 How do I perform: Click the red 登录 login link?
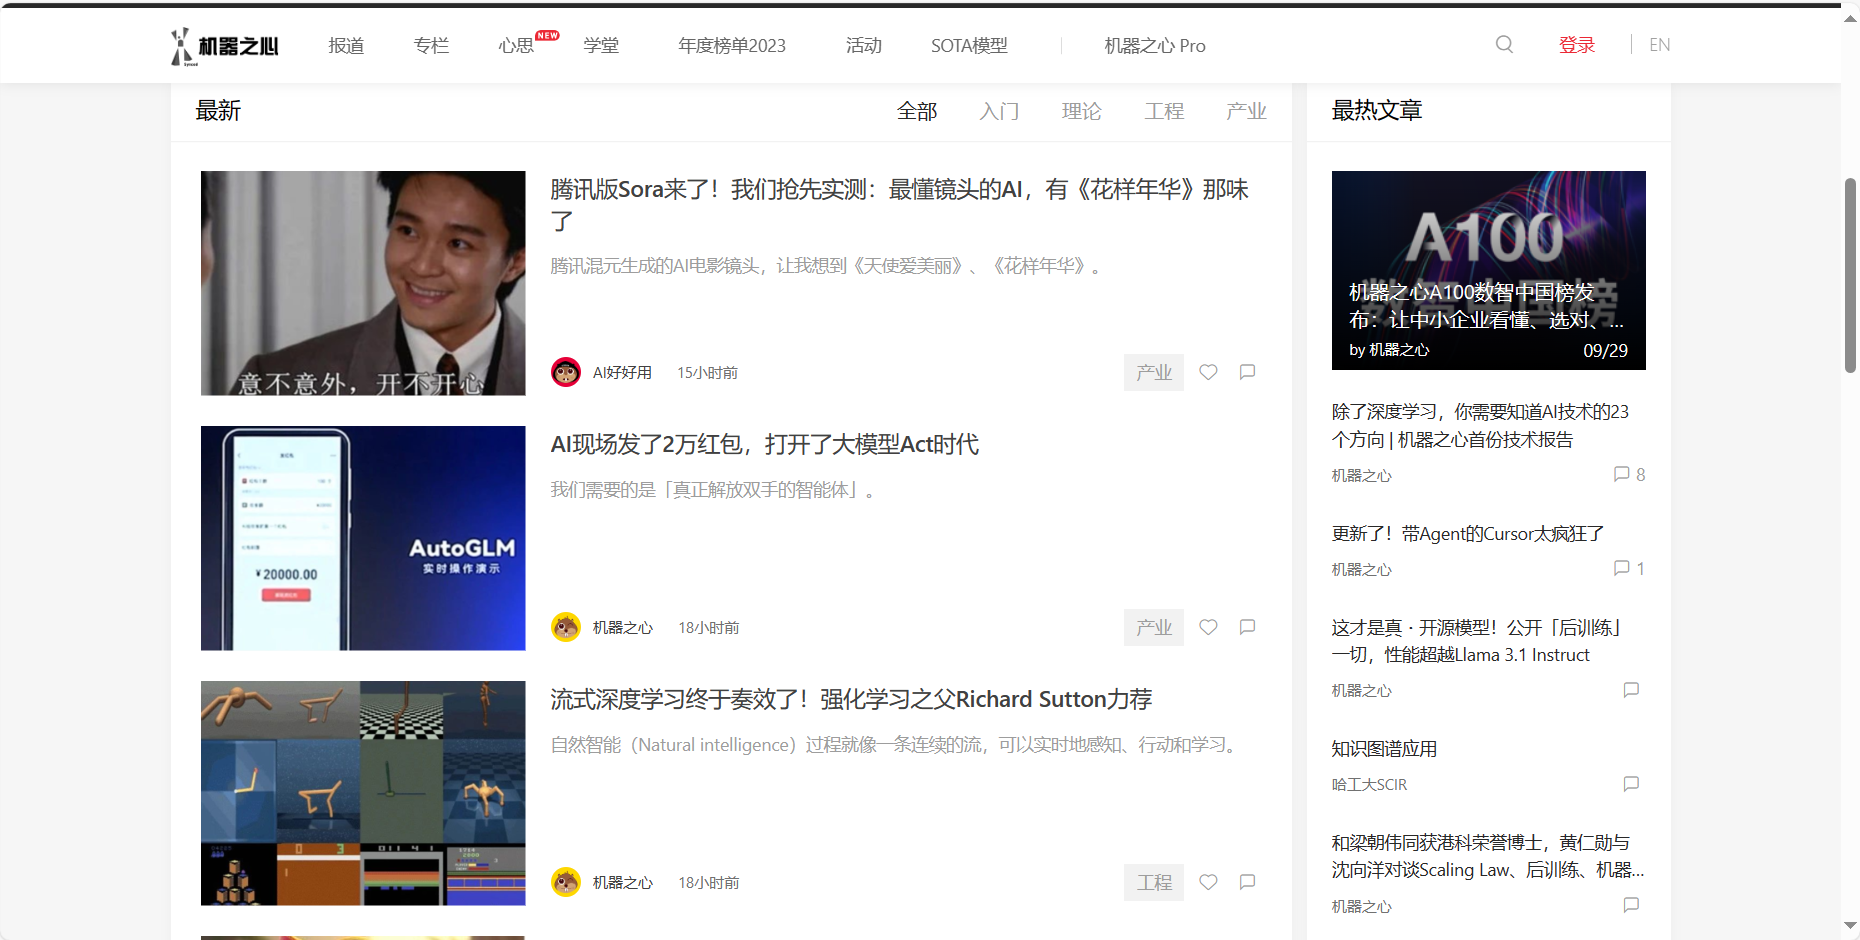(1576, 45)
